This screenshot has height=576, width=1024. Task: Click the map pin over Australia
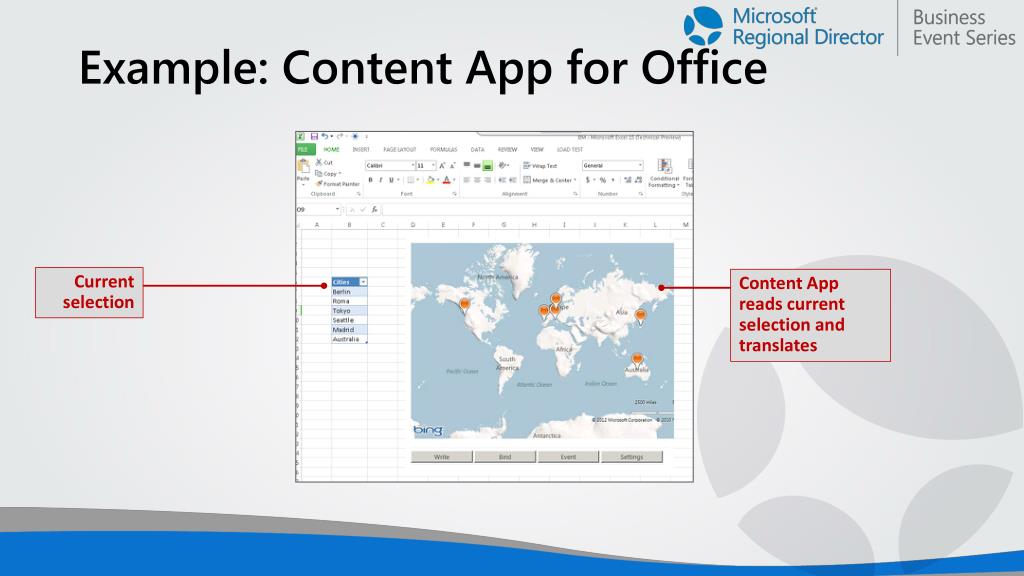point(637,359)
